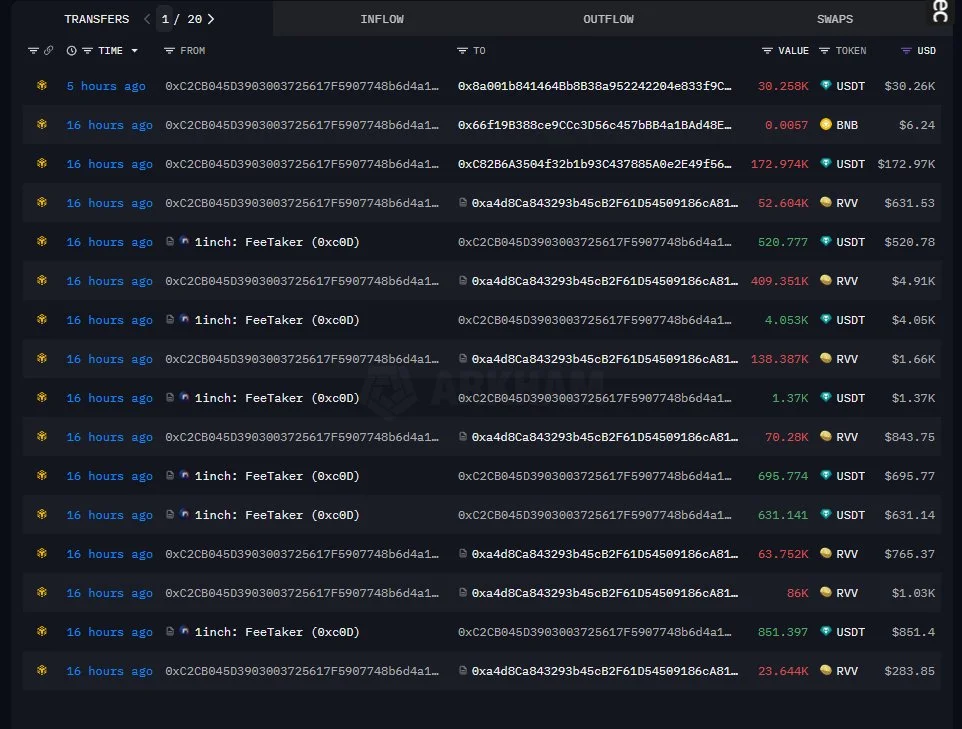Open the FROM column filter
Screen dimensions: 962x729
click(x=170, y=51)
